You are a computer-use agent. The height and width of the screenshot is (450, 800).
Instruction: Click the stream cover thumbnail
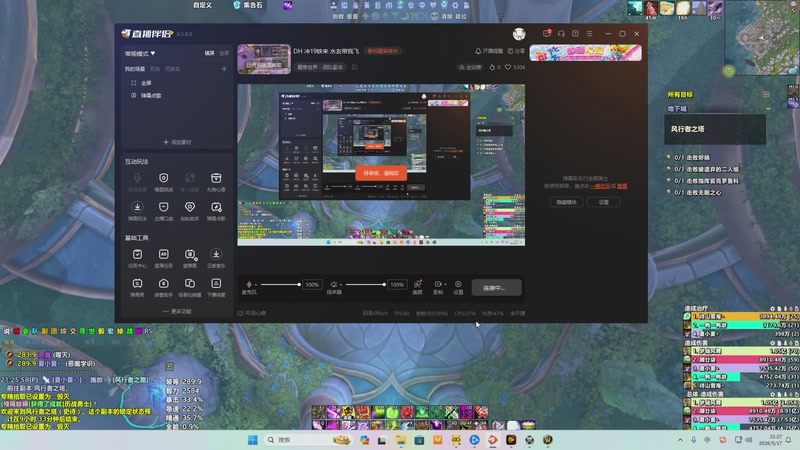click(264, 59)
